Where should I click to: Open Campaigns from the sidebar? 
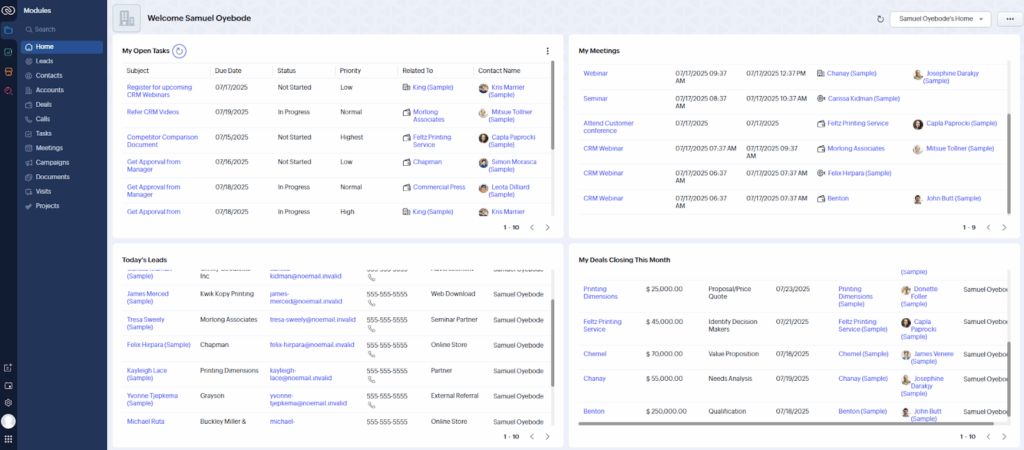coord(52,162)
